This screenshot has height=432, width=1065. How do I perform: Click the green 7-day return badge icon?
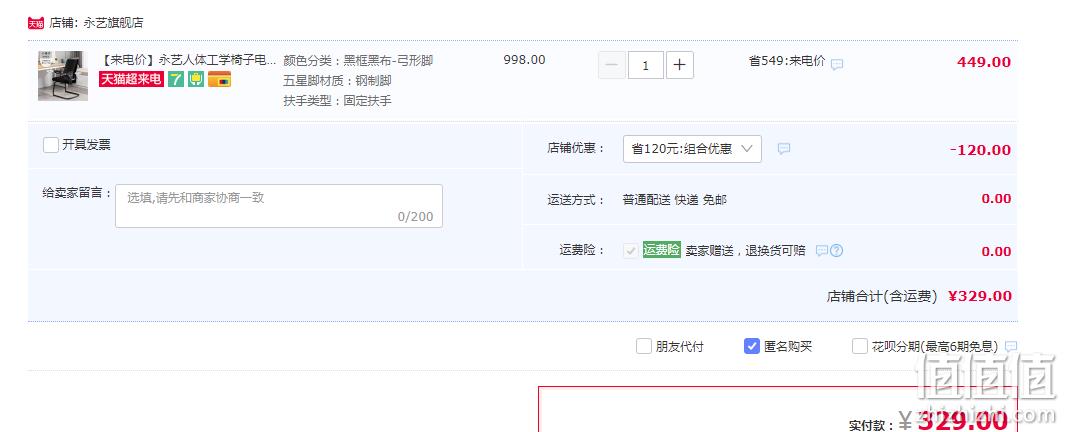(x=176, y=79)
